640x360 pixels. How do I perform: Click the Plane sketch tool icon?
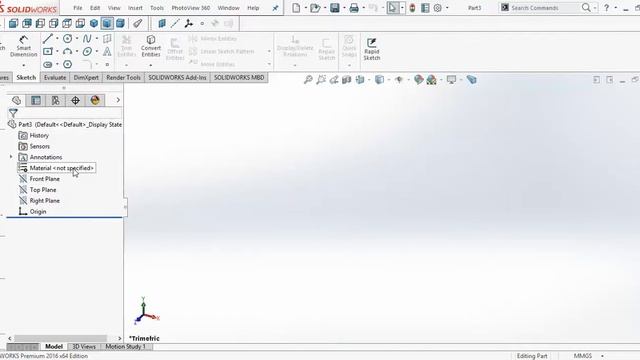tap(107, 39)
